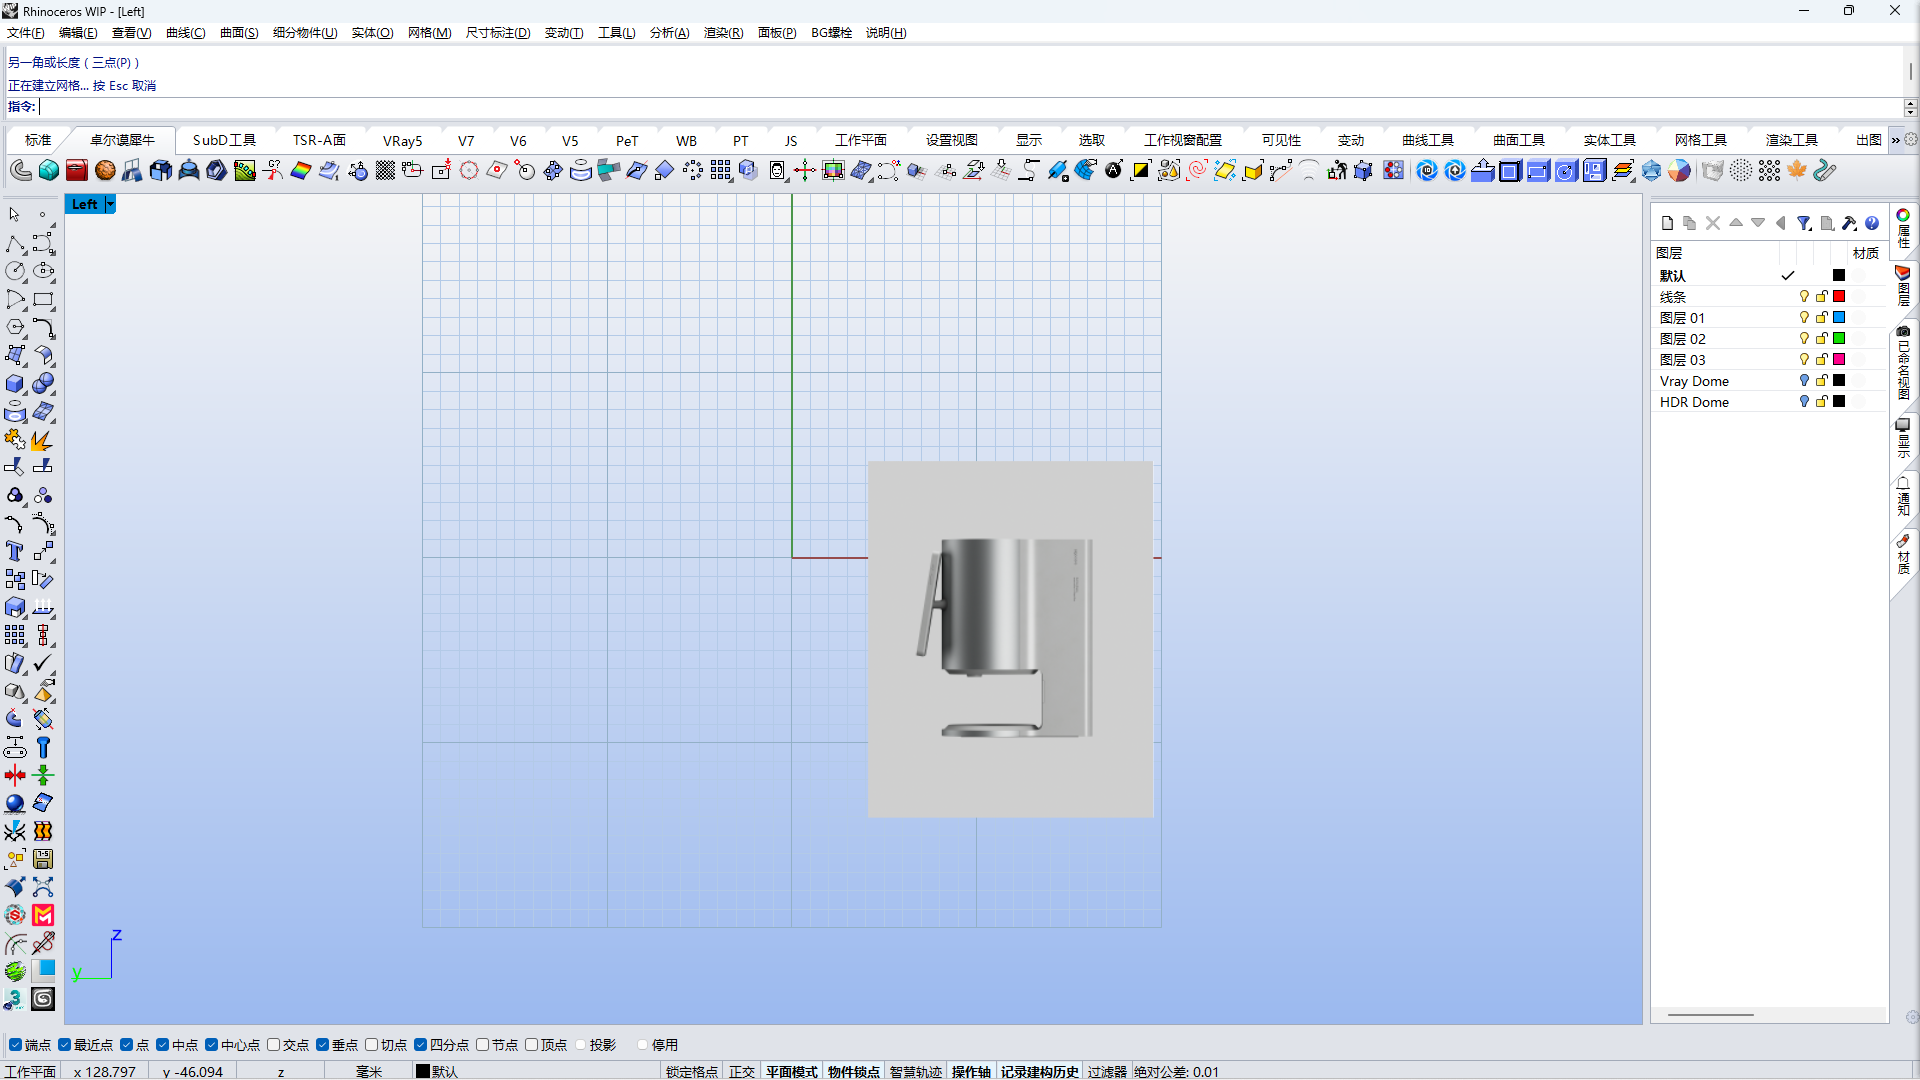Open the layer filter funnel icon
Screen dimensions: 1920x1080
pos(1803,223)
